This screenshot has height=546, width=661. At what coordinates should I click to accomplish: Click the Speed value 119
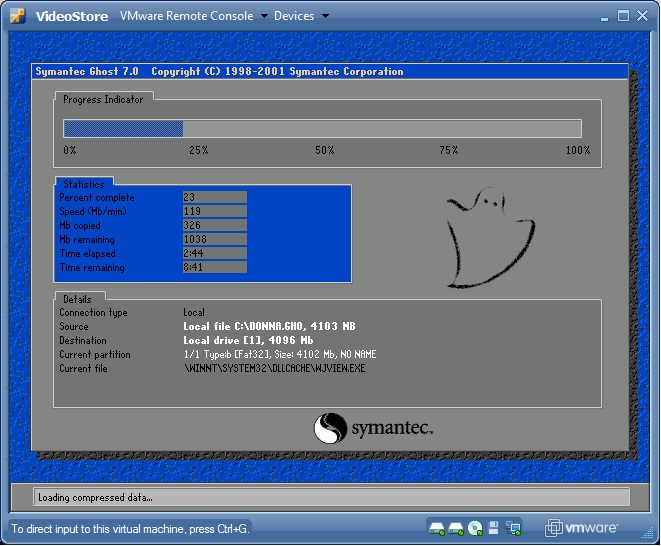pos(215,211)
